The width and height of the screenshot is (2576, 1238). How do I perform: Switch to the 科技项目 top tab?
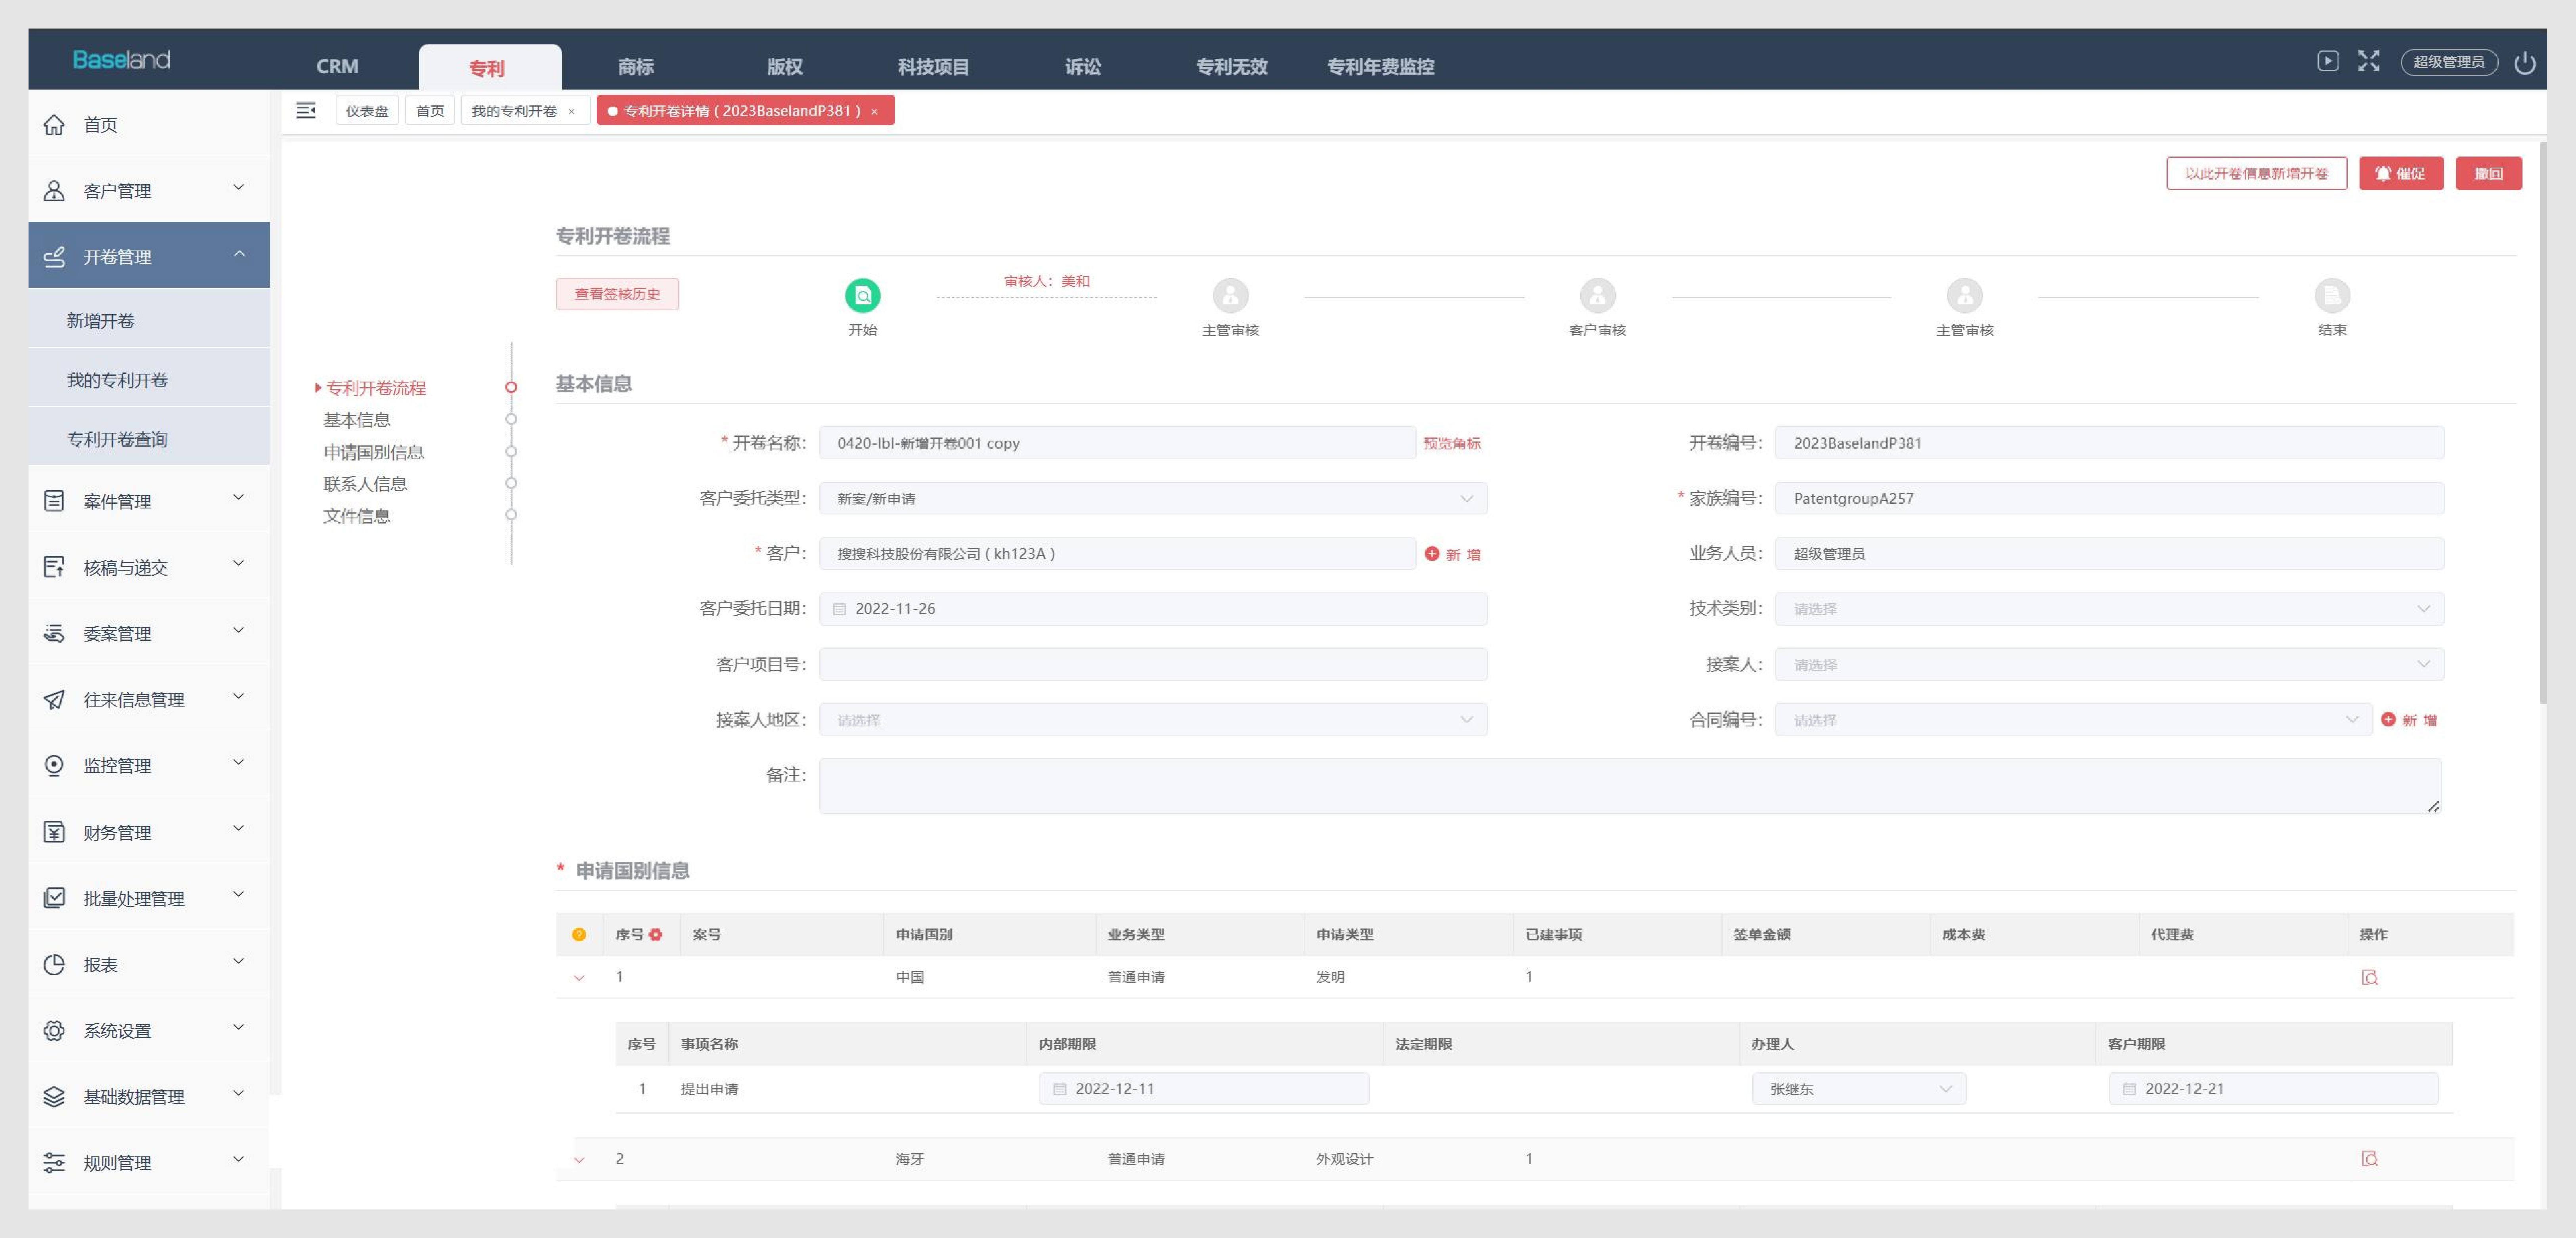pos(933,66)
